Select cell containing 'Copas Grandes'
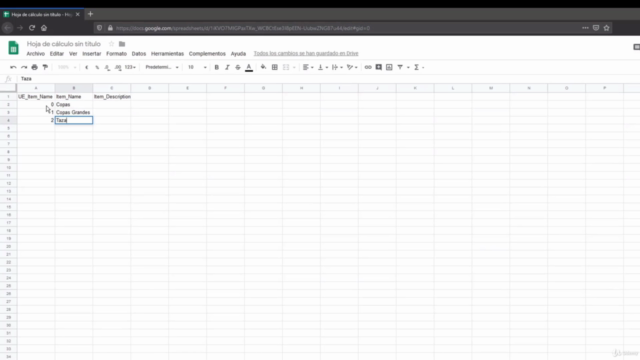Image resolution: width=640 pixels, height=360 pixels. 74,112
